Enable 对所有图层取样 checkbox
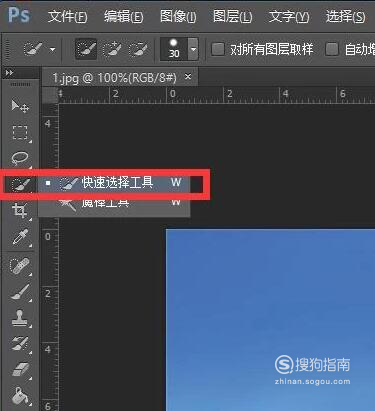Viewport: 375px width, 411px height. click(218, 49)
